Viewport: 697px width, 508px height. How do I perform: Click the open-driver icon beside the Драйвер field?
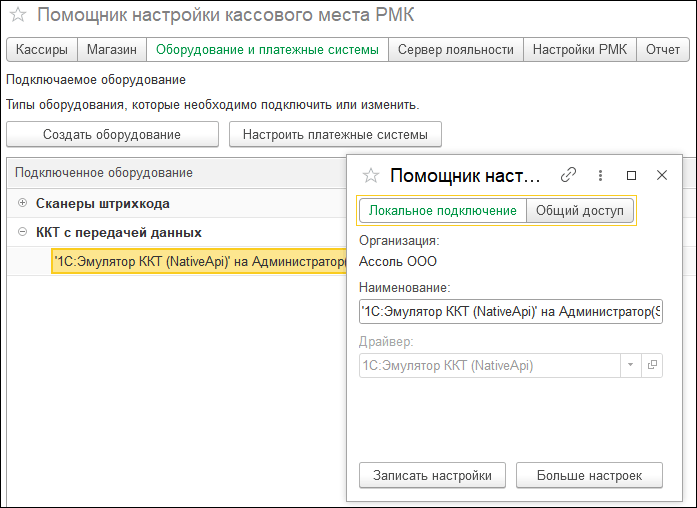(x=653, y=365)
